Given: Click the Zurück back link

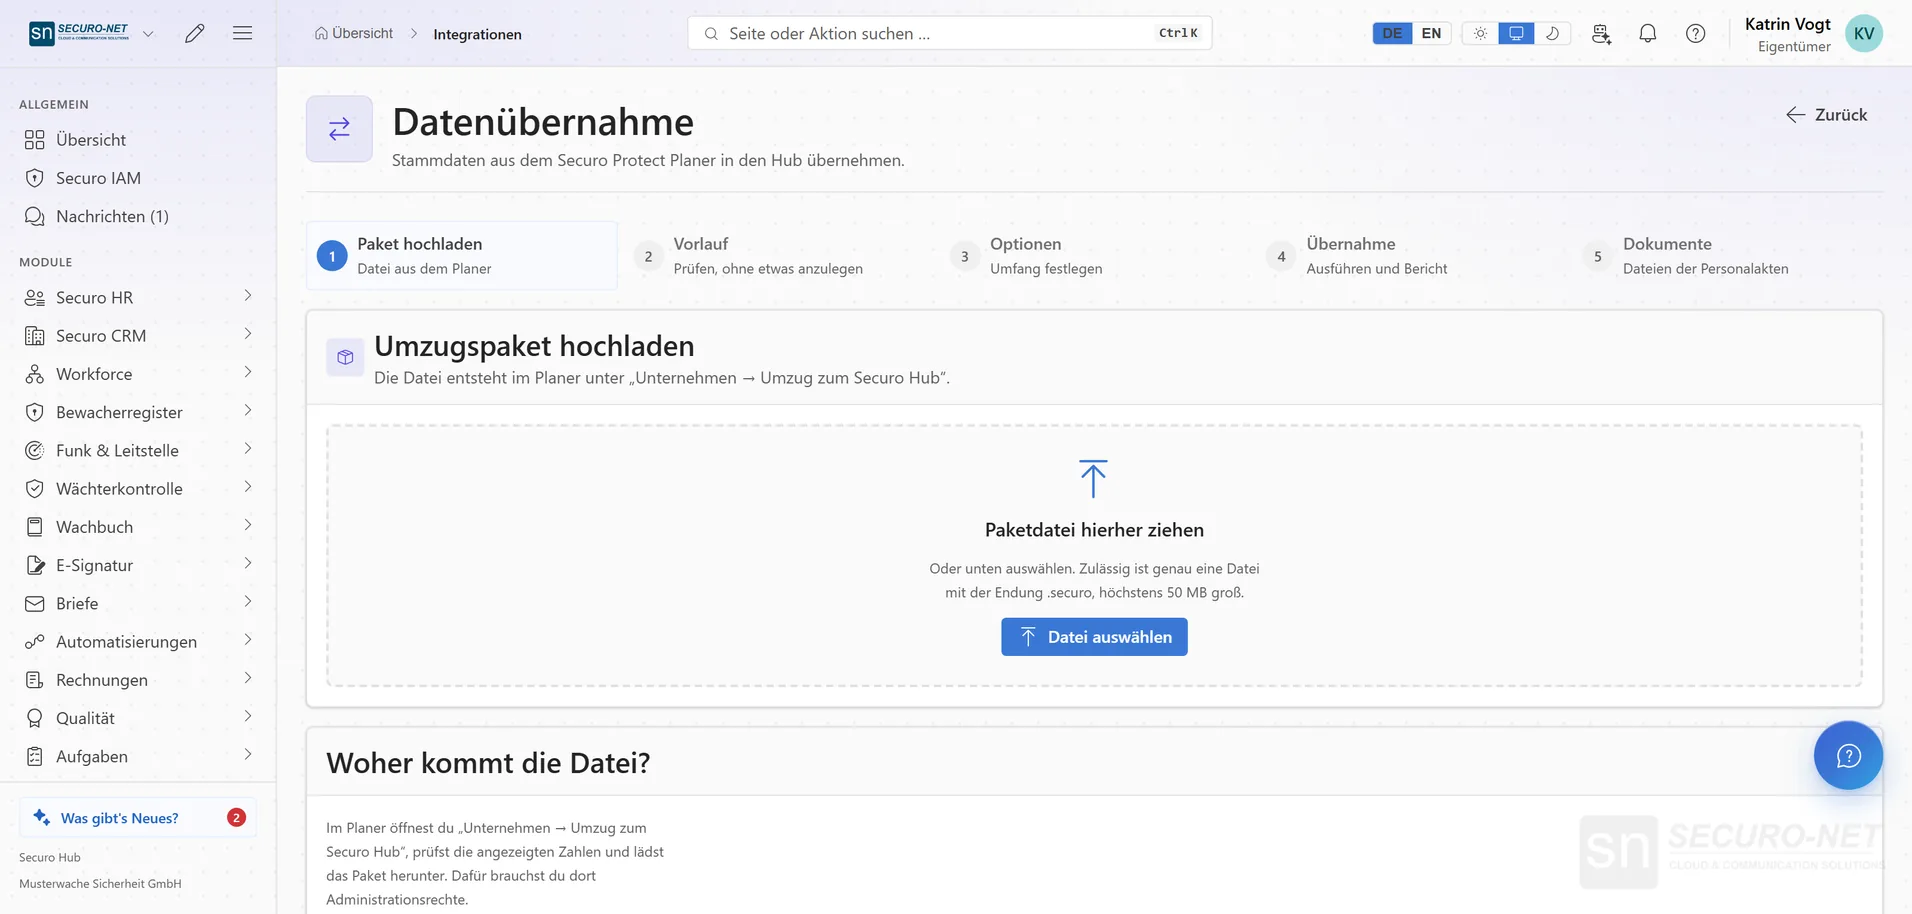Looking at the screenshot, I should pyautogui.click(x=1827, y=115).
